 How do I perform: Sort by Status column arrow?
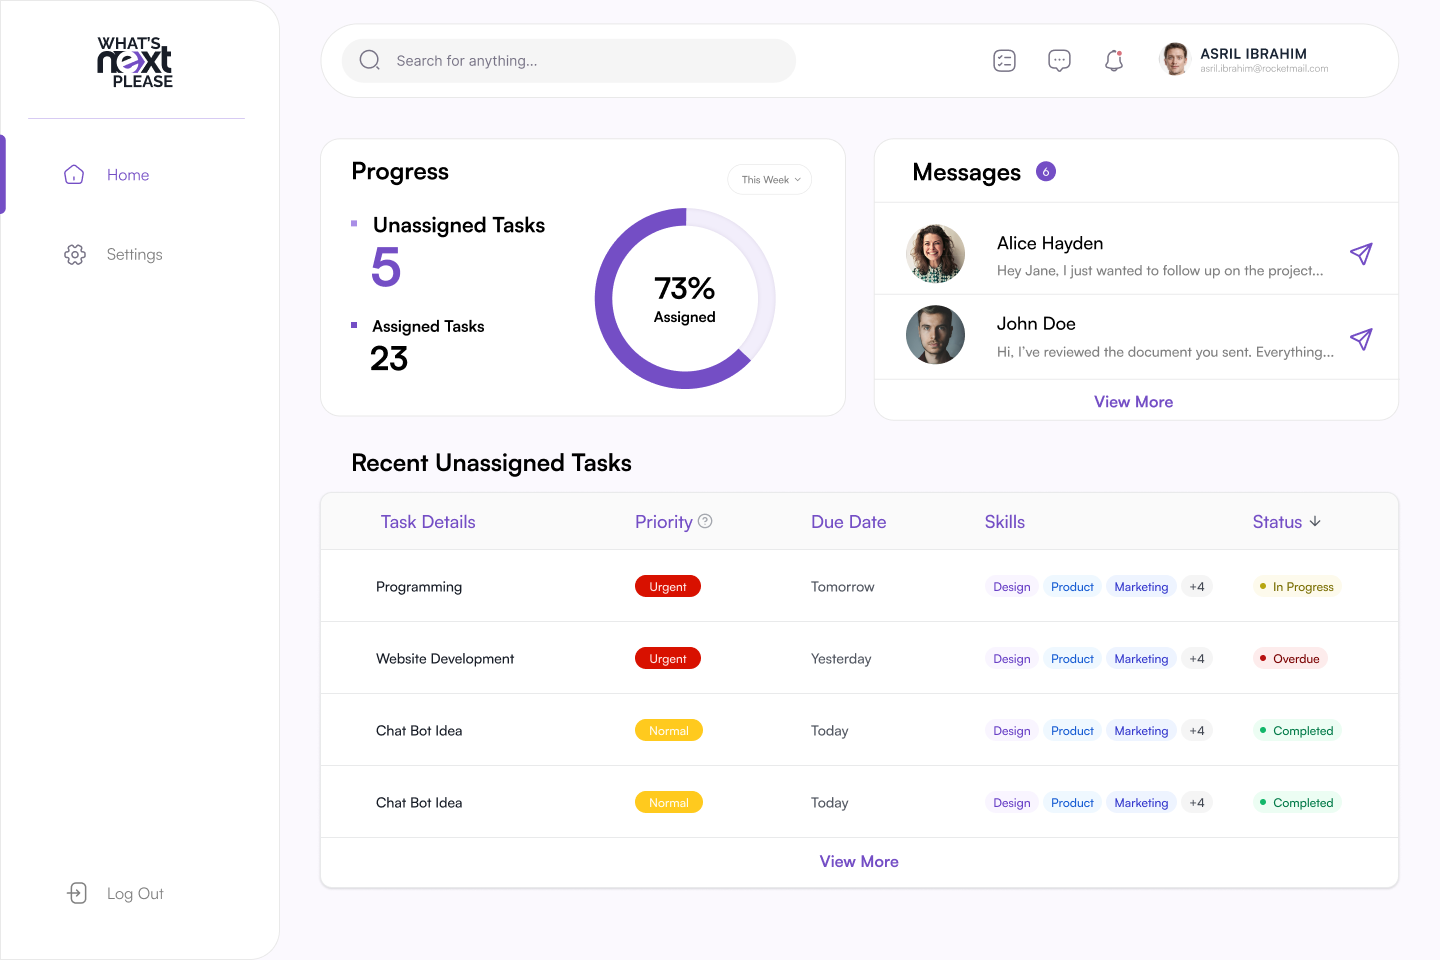(1315, 521)
